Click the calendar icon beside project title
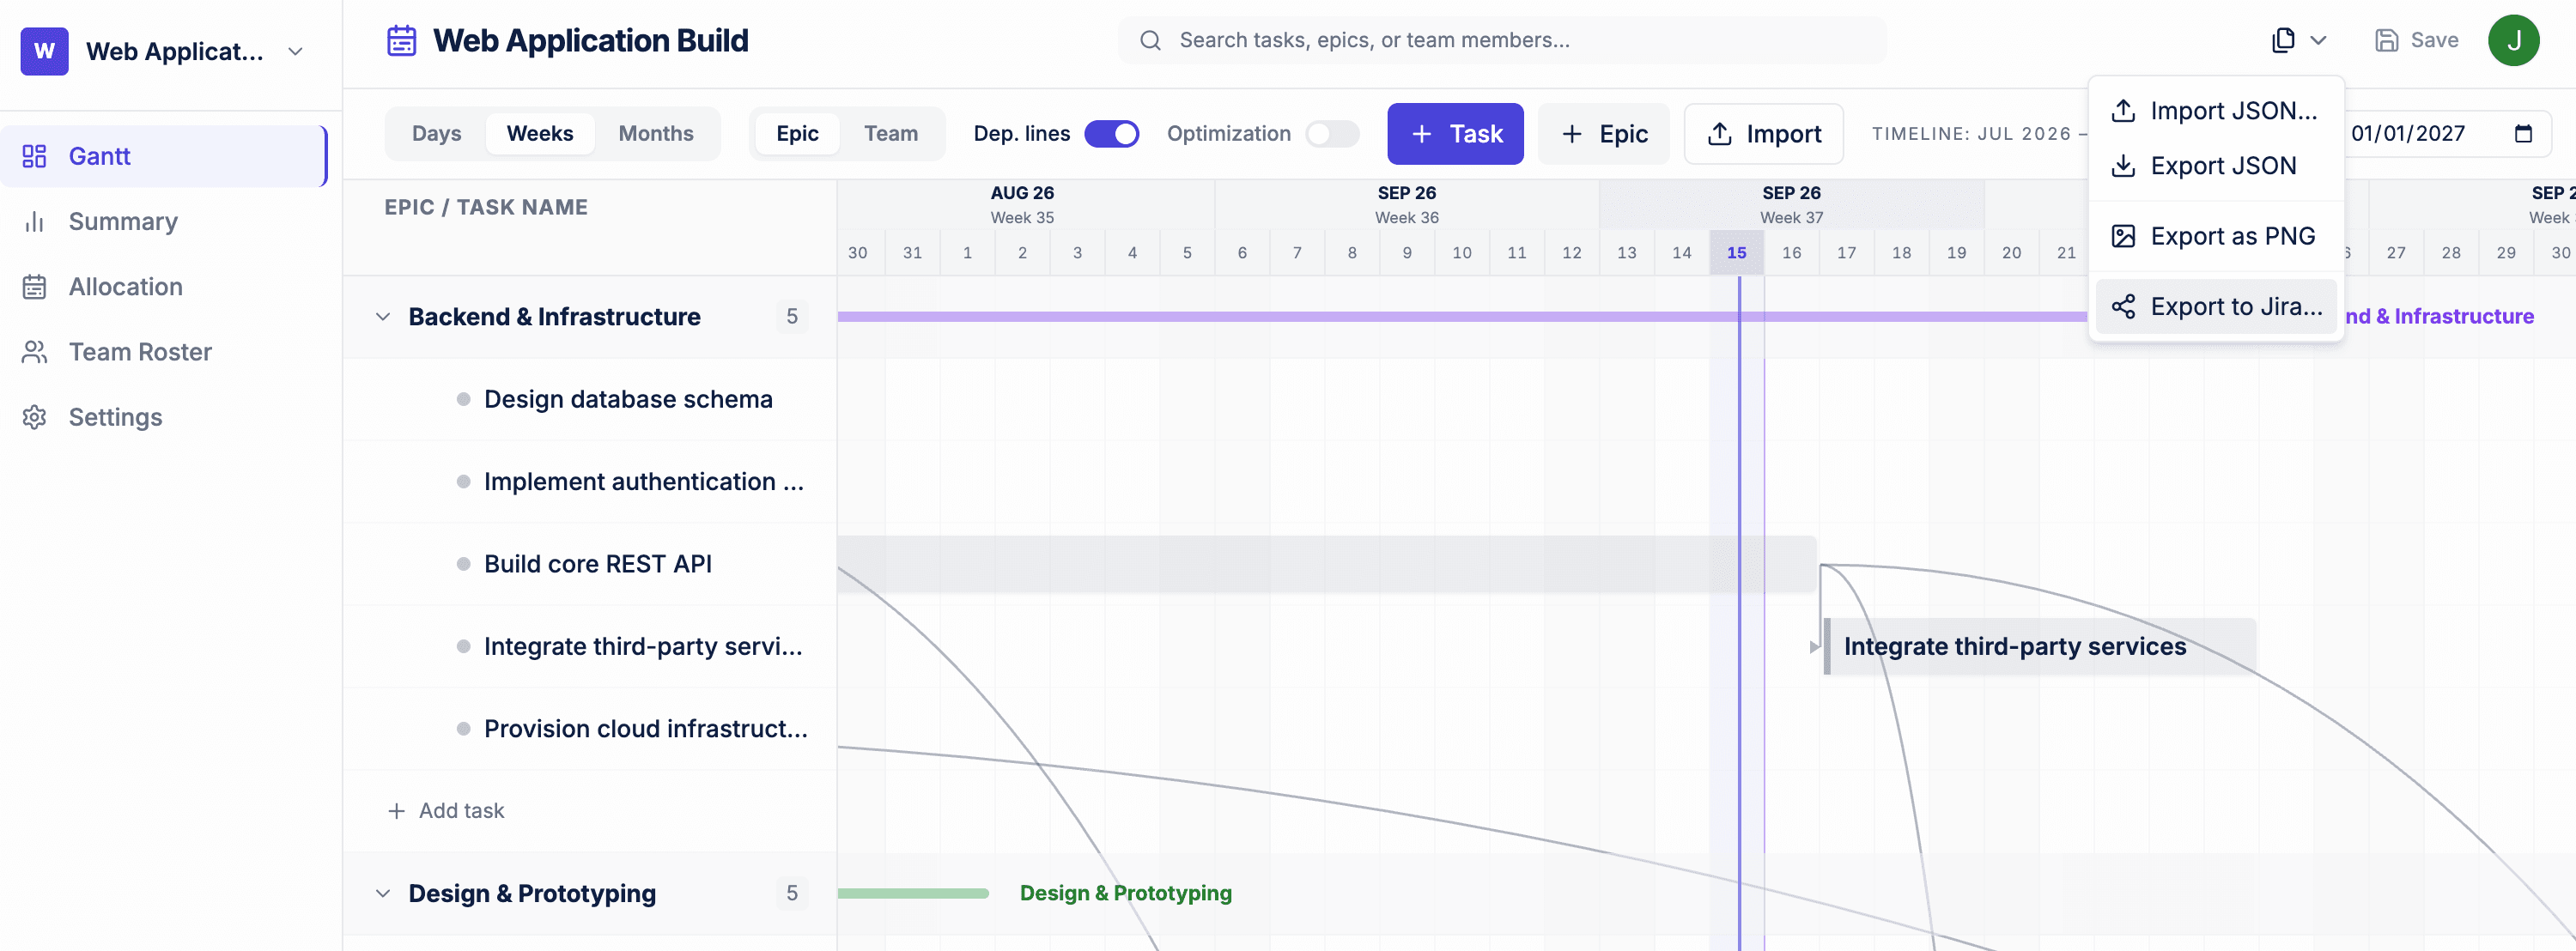This screenshot has width=2576, height=951. click(x=401, y=40)
